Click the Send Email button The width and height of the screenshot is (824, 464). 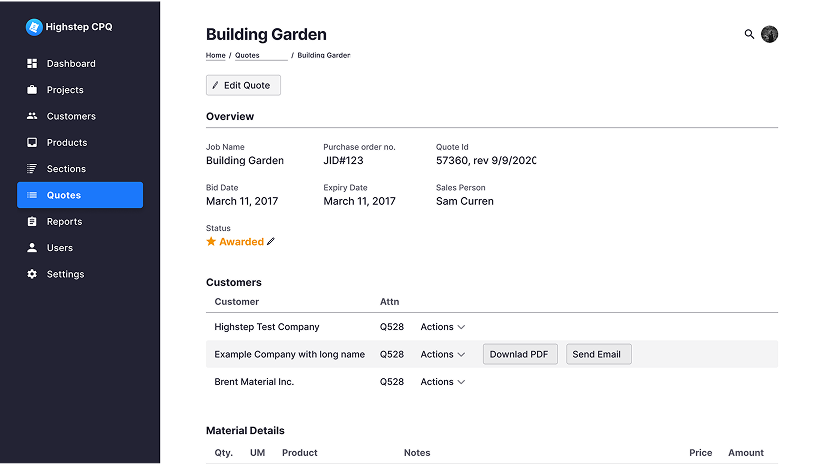[598, 354]
